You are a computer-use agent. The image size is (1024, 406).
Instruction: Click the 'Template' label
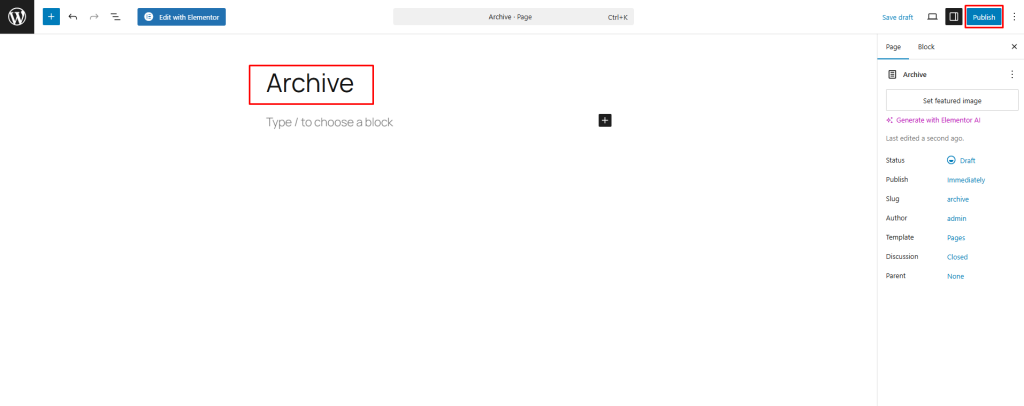900,238
